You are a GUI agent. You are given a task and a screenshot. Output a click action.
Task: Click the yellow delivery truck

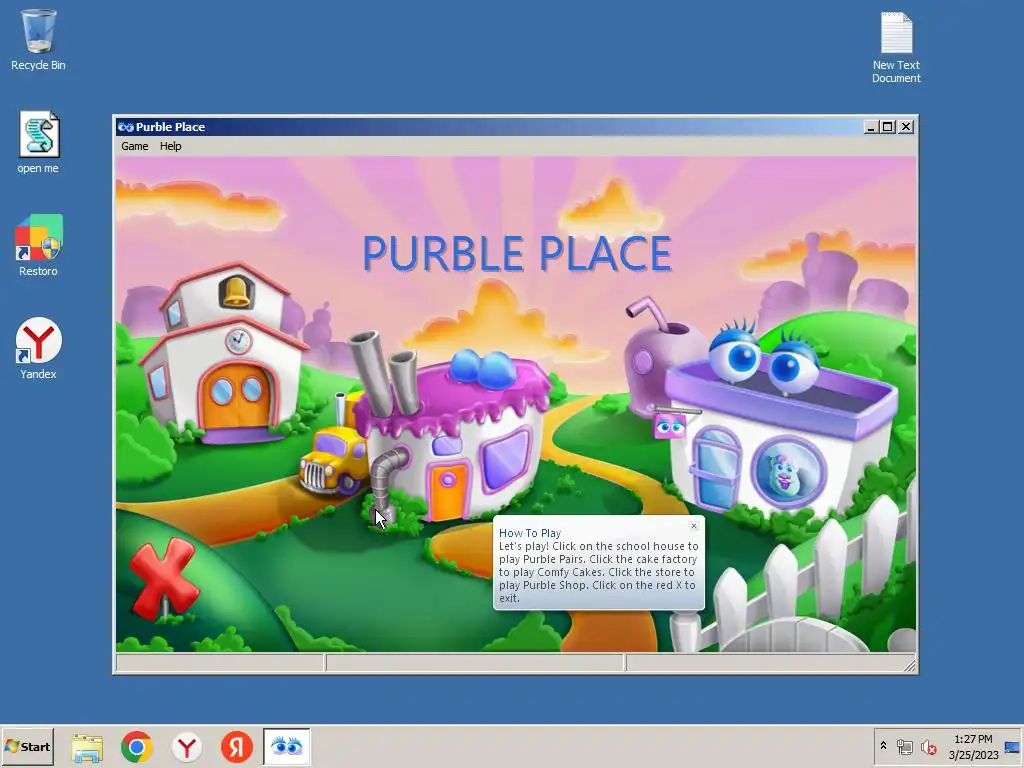[334, 460]
